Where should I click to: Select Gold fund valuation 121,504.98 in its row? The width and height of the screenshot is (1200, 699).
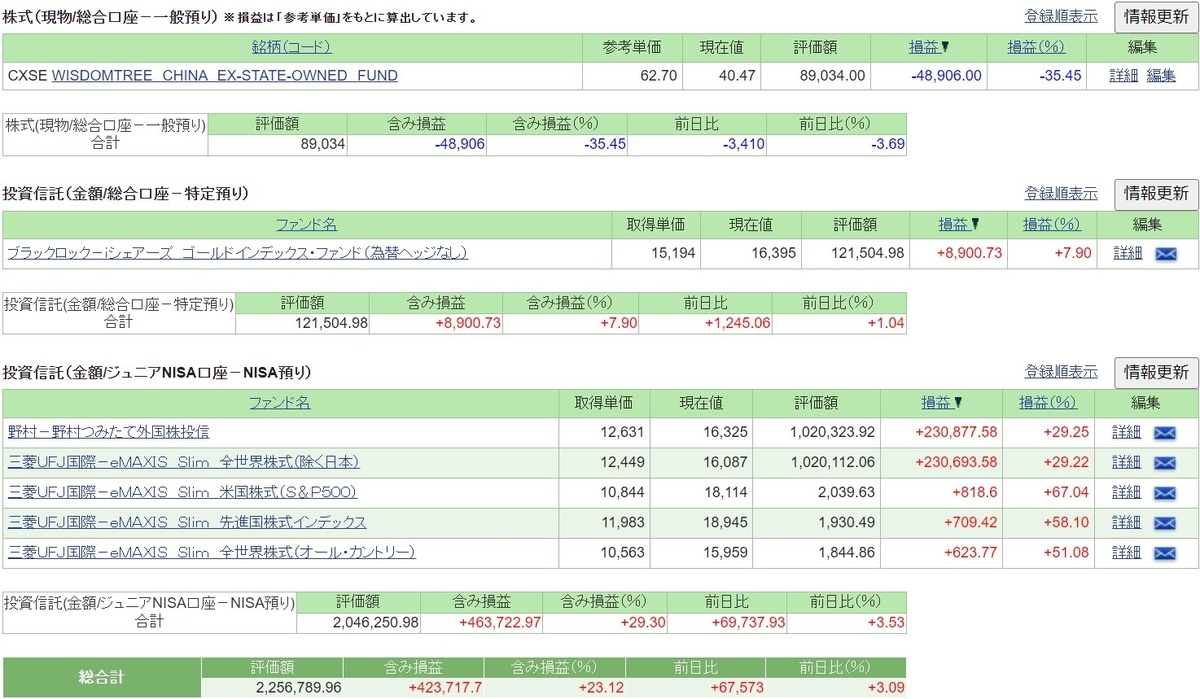coord(867,254)
